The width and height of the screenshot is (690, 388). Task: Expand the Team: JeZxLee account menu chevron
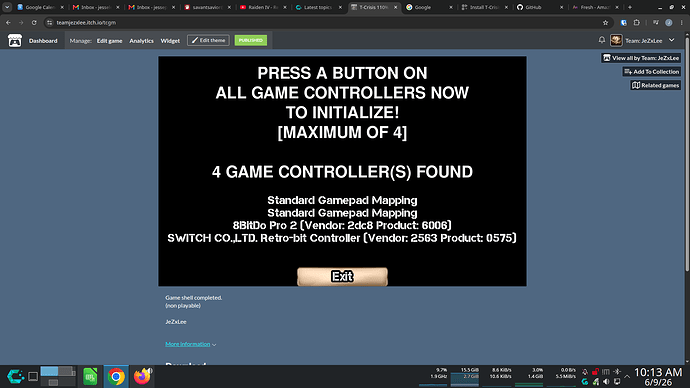(x=672, y=40)
